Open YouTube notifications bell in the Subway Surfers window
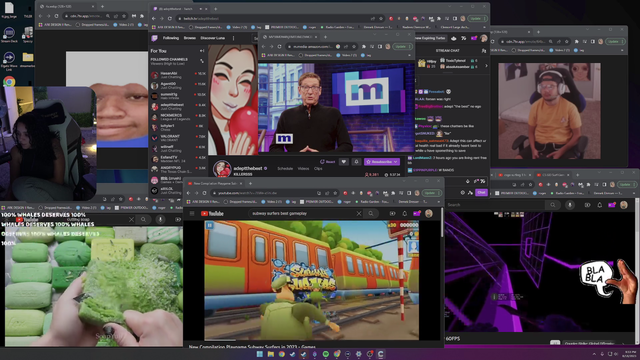 [x=404, y=213]
